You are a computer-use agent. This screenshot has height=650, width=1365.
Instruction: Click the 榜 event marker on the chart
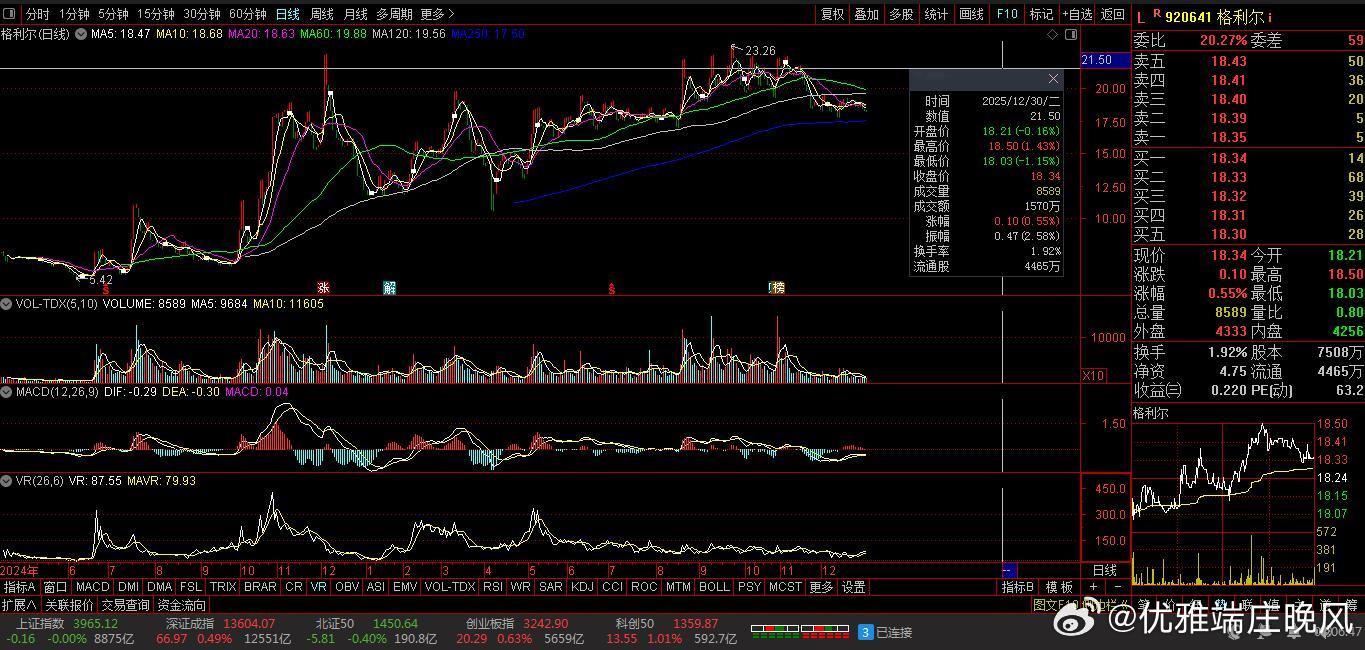778,288
